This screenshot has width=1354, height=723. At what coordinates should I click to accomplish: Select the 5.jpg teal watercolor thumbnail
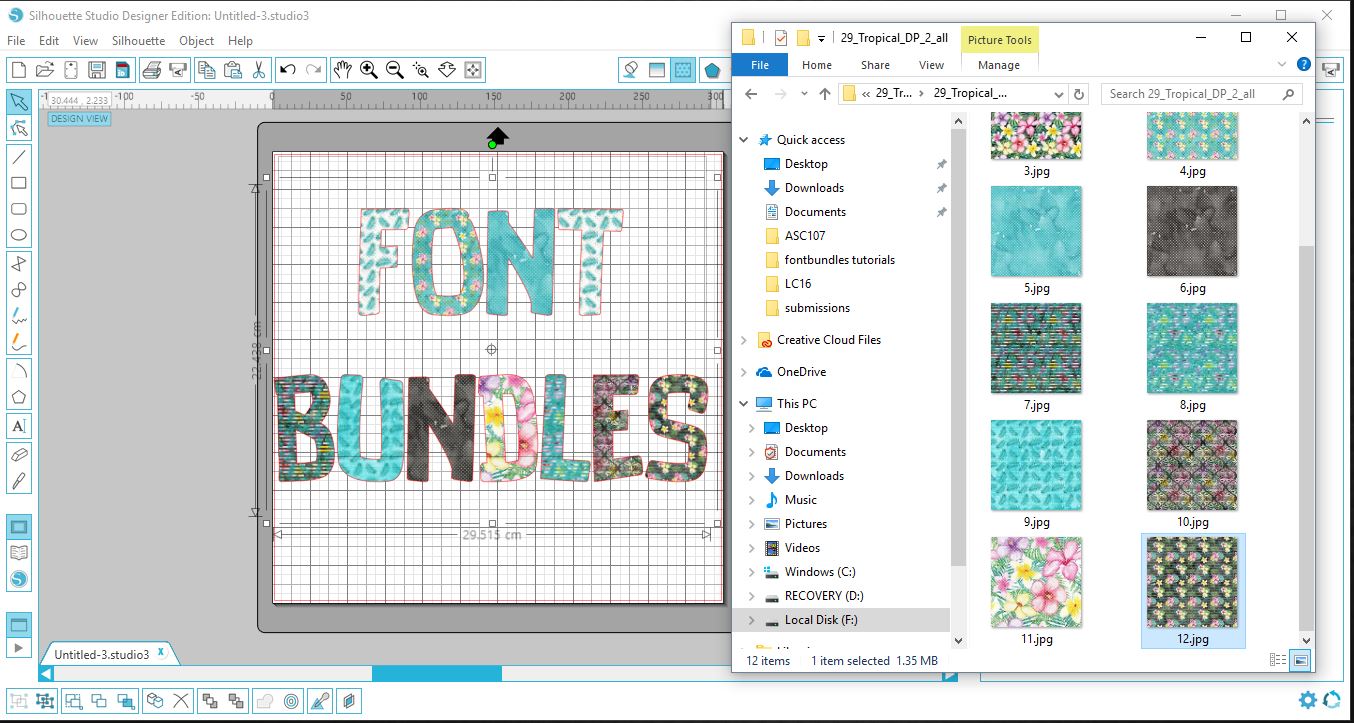click(1035, 231)
